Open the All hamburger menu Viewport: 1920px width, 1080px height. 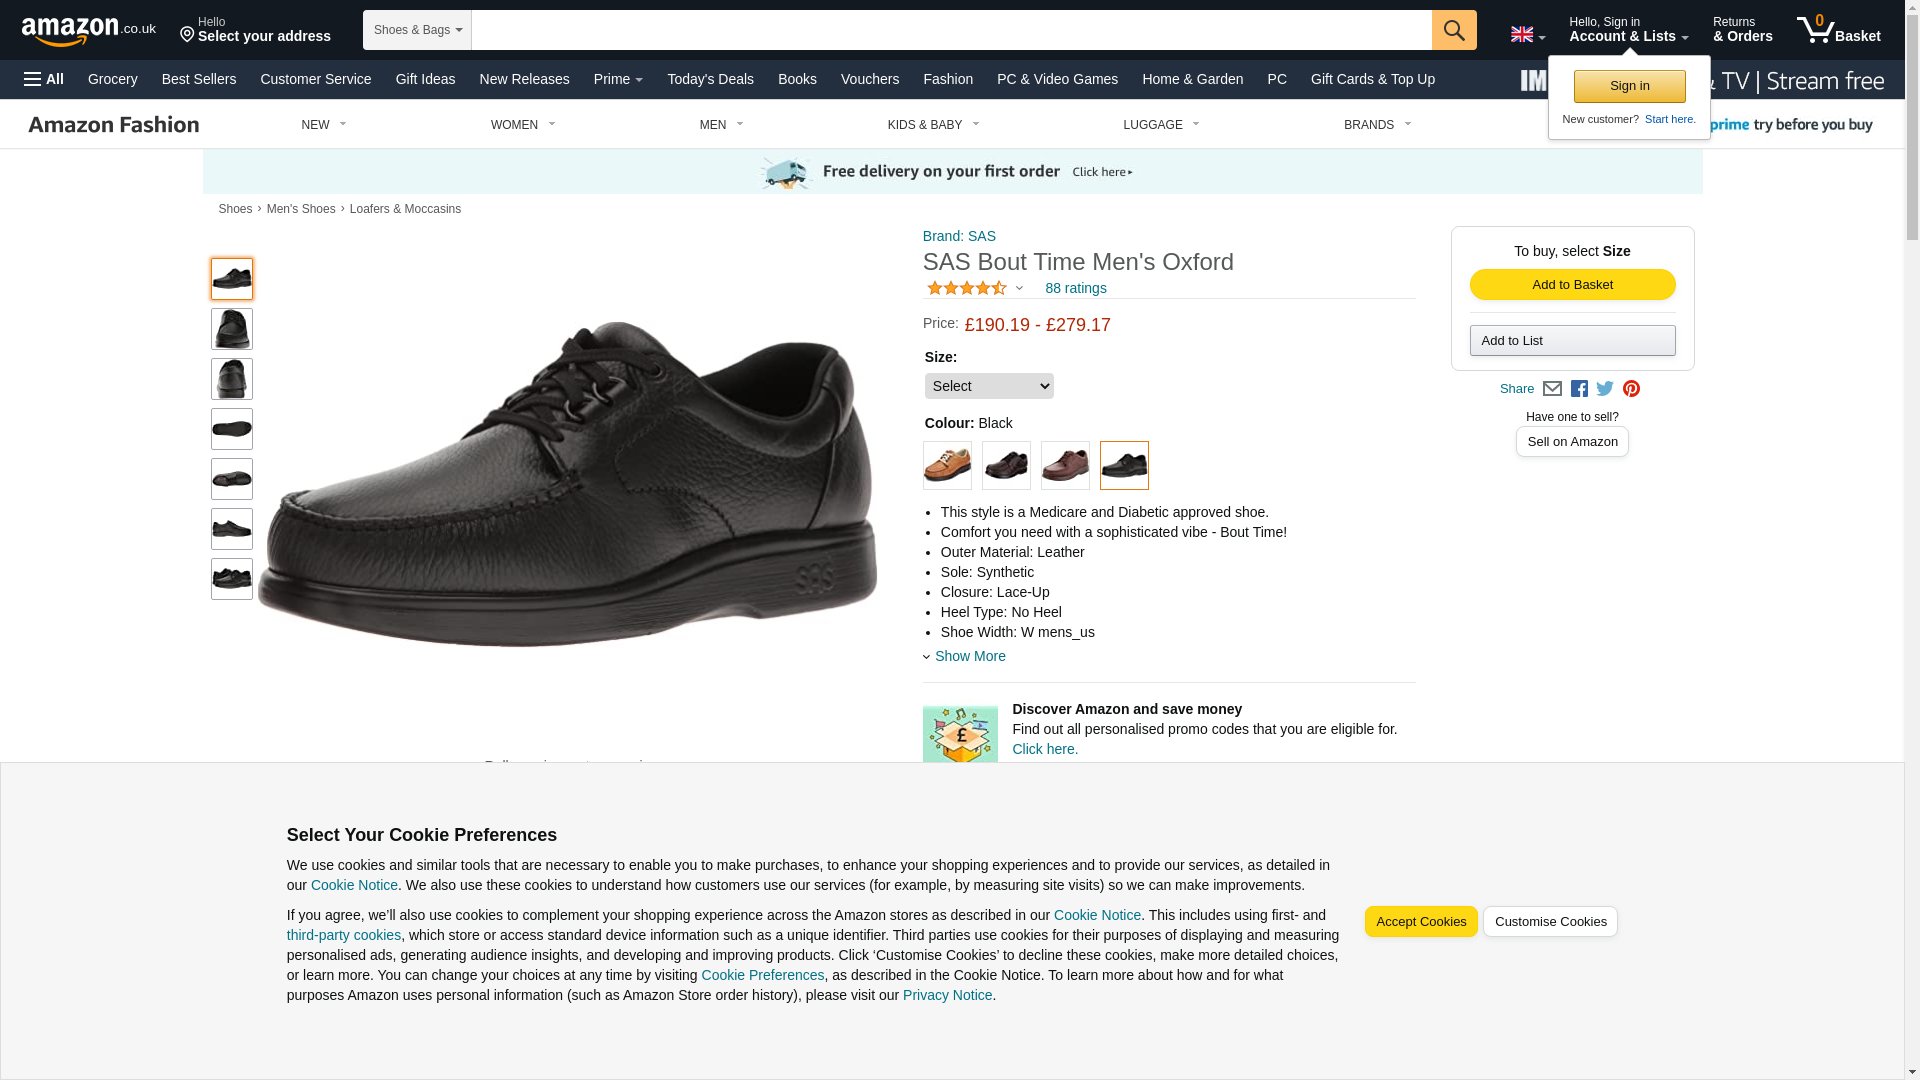coord(44,79)
